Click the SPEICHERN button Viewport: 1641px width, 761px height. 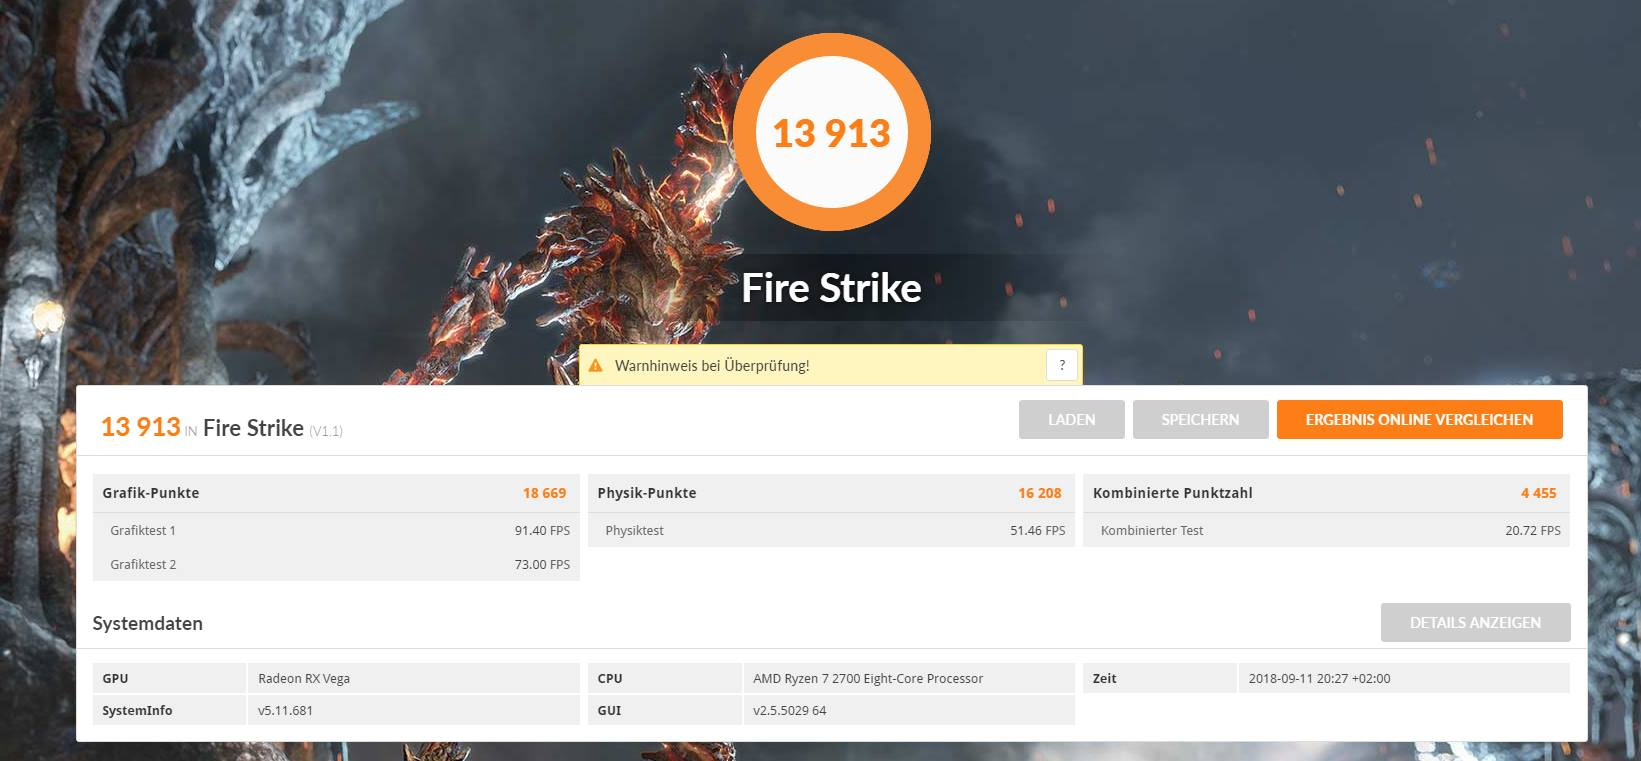click(1200, 420)
